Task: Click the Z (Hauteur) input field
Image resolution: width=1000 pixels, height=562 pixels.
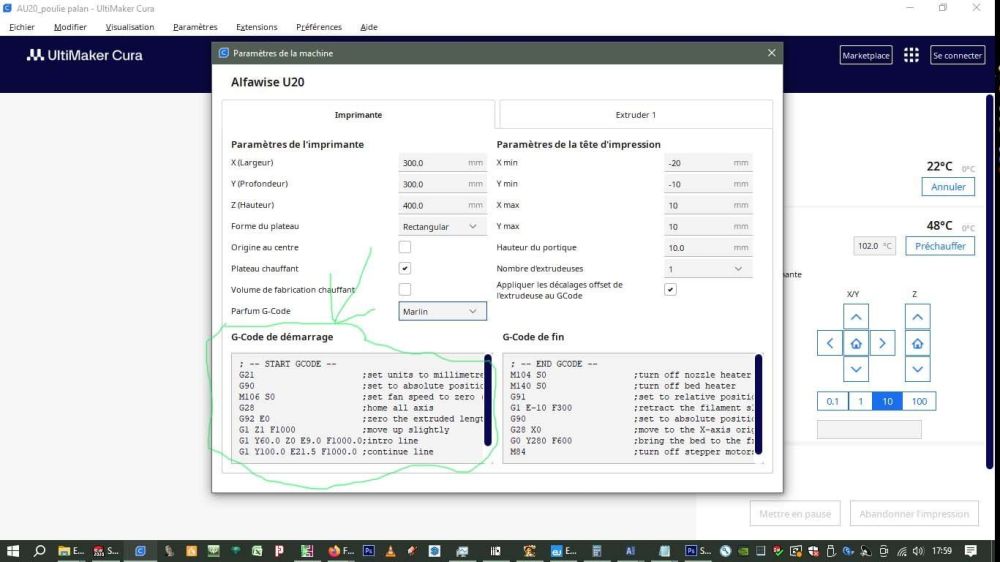Action: 442,205
